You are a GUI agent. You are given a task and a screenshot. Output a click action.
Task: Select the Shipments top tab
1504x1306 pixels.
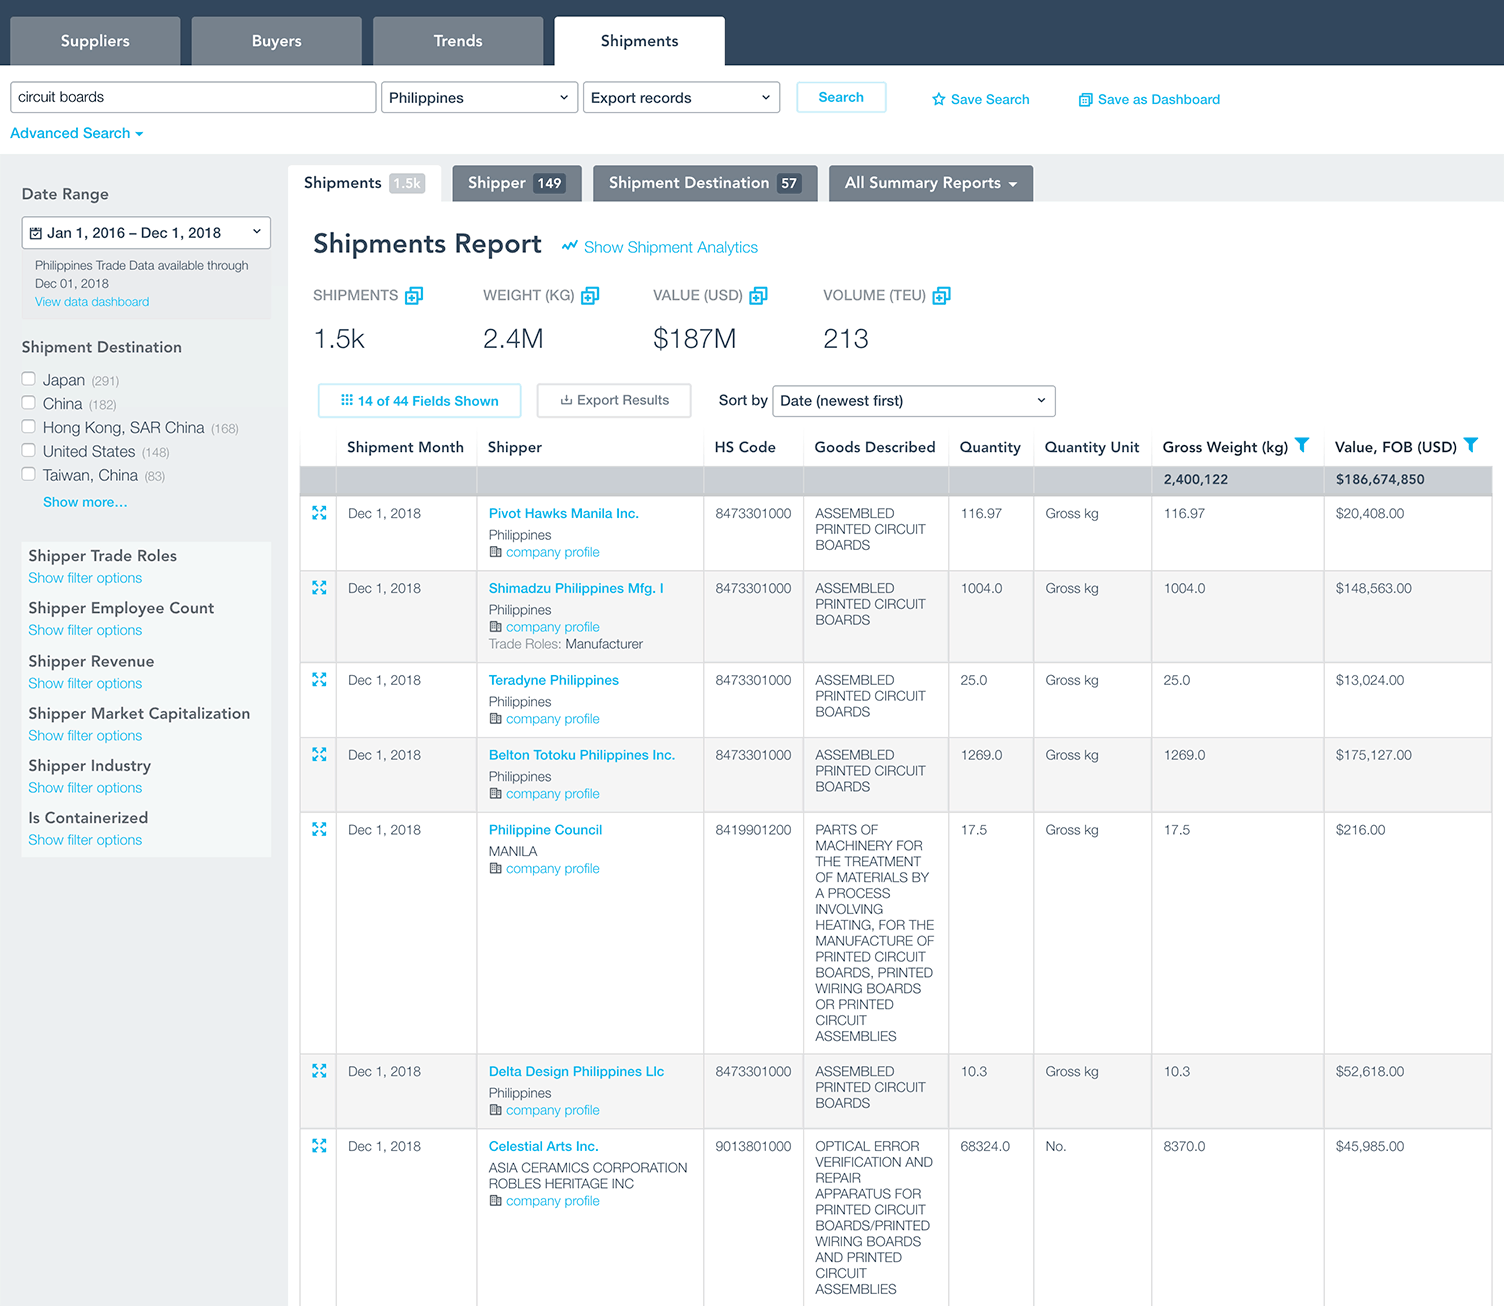click(x=640, y=41)
